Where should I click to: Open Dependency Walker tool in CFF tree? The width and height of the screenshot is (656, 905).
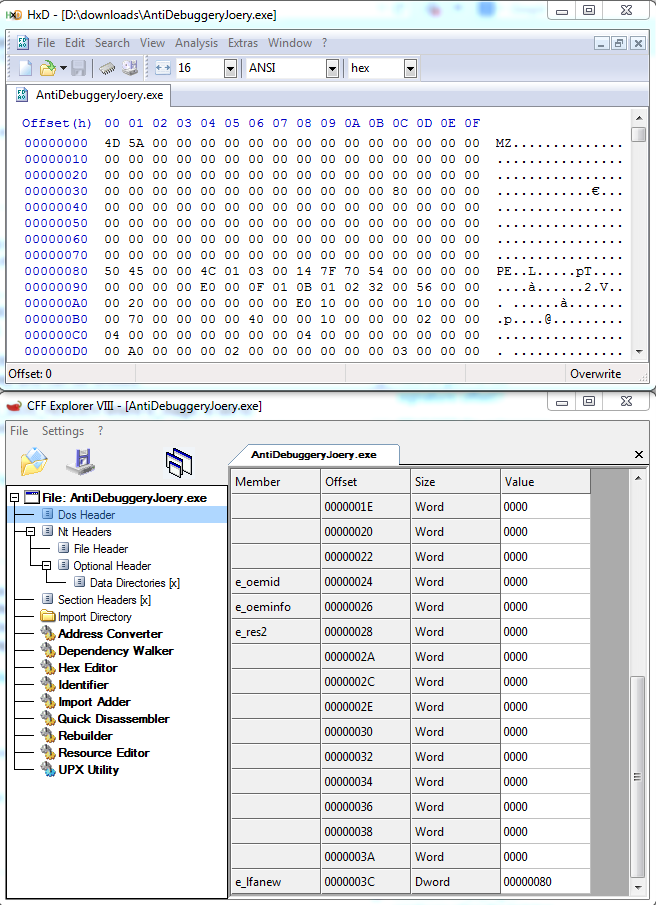point(115,650)
